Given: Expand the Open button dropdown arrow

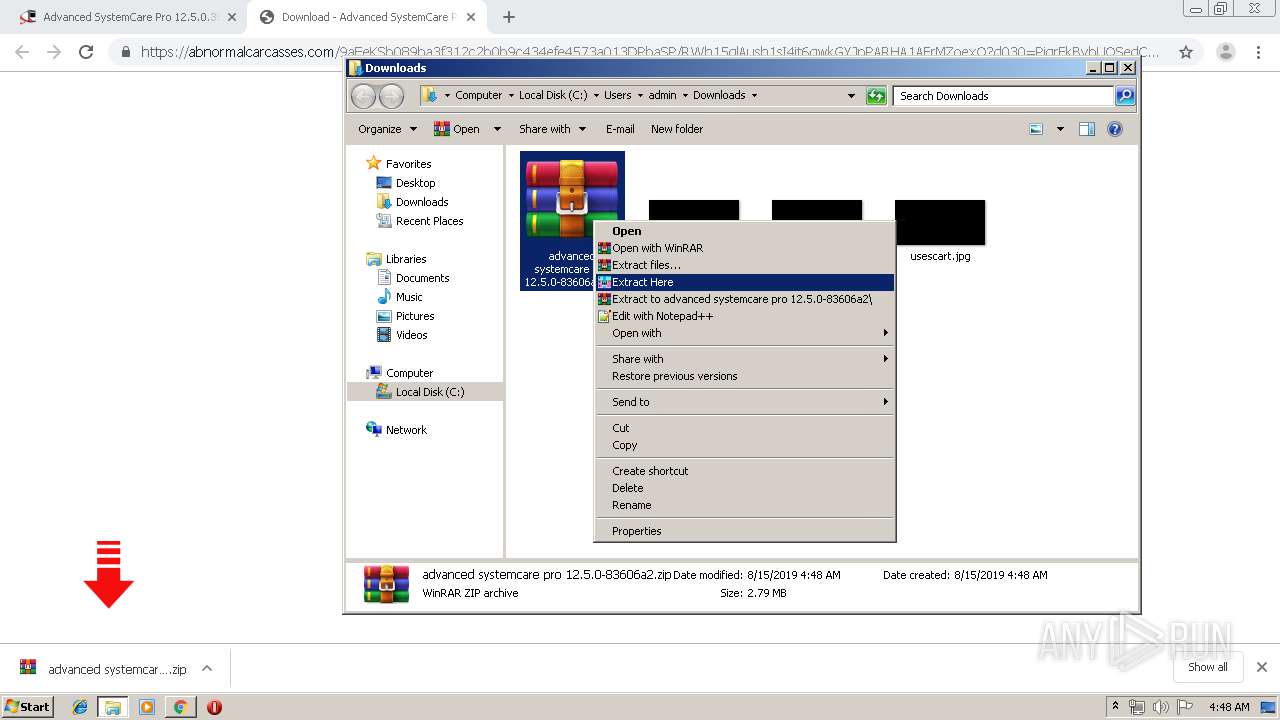Looking at the screenshot, I should coord(495,129).
